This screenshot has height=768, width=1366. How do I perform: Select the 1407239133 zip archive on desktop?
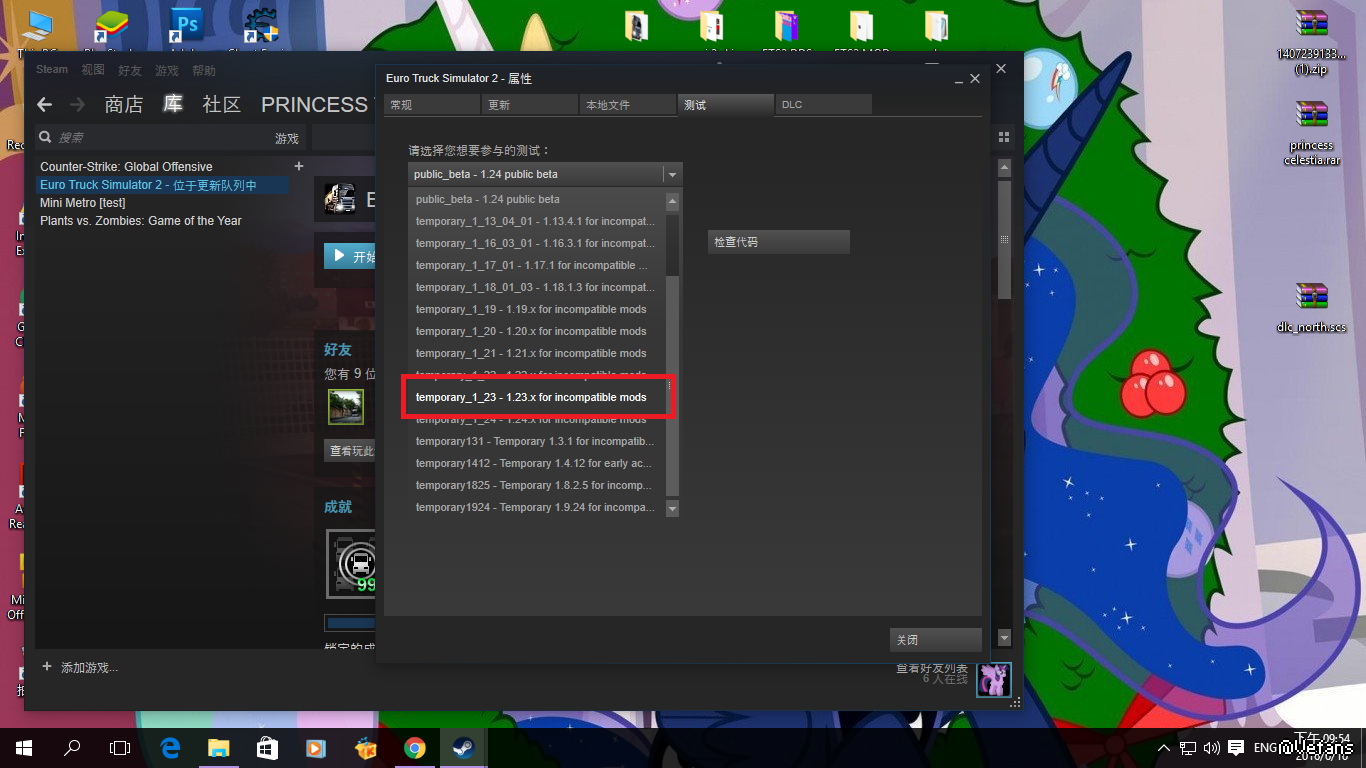click(x=1311, y=43)
